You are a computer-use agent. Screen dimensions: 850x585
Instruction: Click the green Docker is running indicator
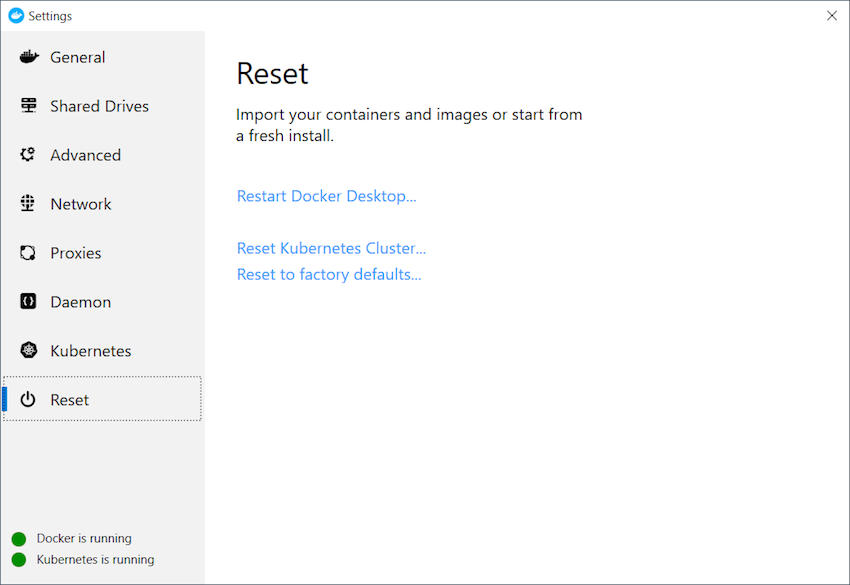click(19, 539)
